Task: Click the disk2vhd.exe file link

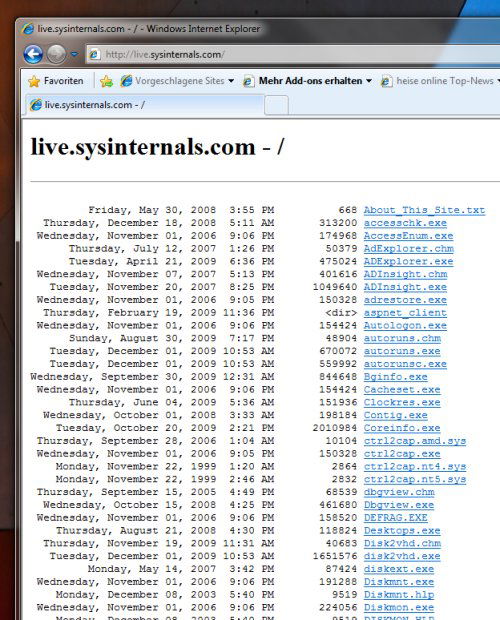Action: (402, 556)
